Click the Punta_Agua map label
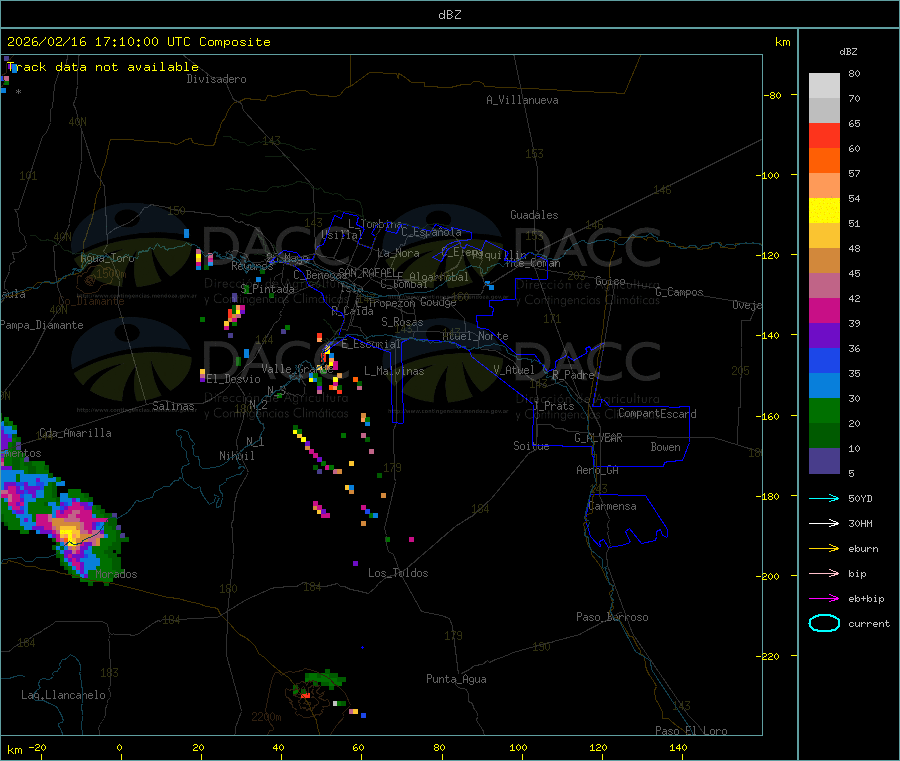Image resolution: width=900 pixels, height=761 pixels. pos(456,679)
